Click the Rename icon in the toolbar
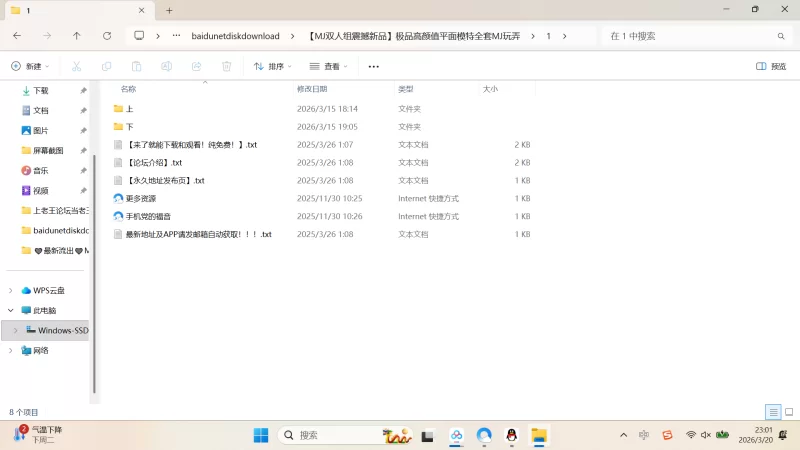 [166, 66]
